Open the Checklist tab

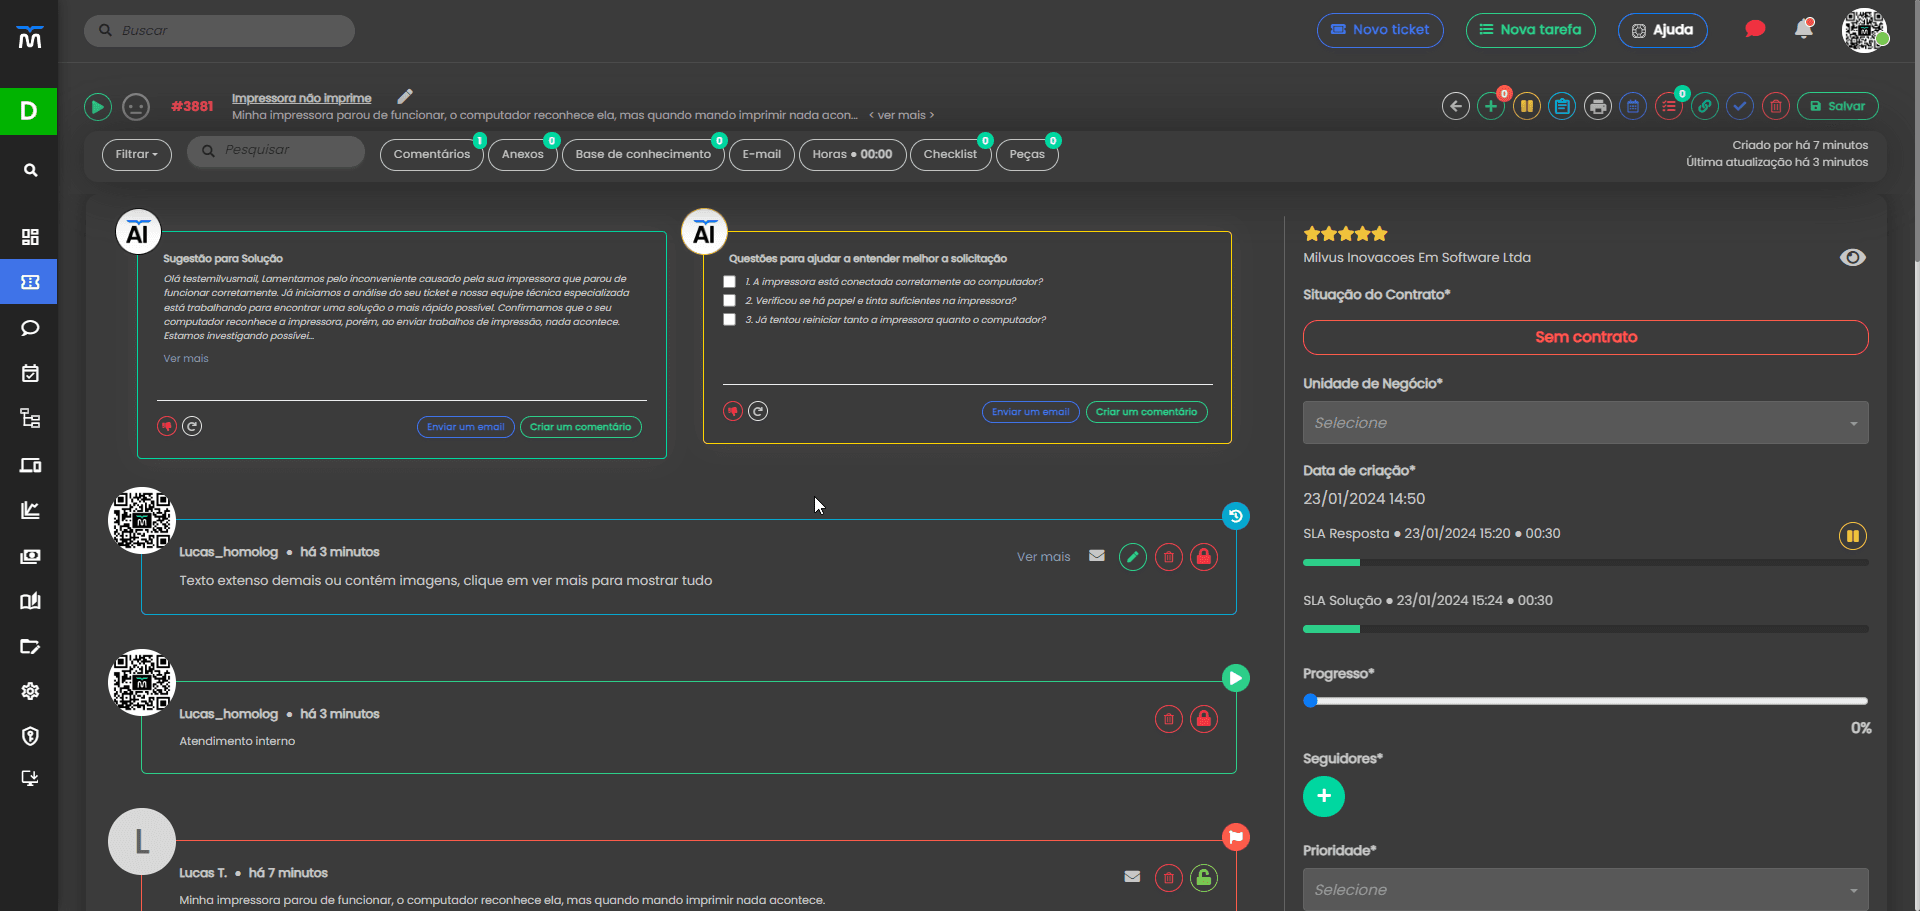click(x=950, y=154)
